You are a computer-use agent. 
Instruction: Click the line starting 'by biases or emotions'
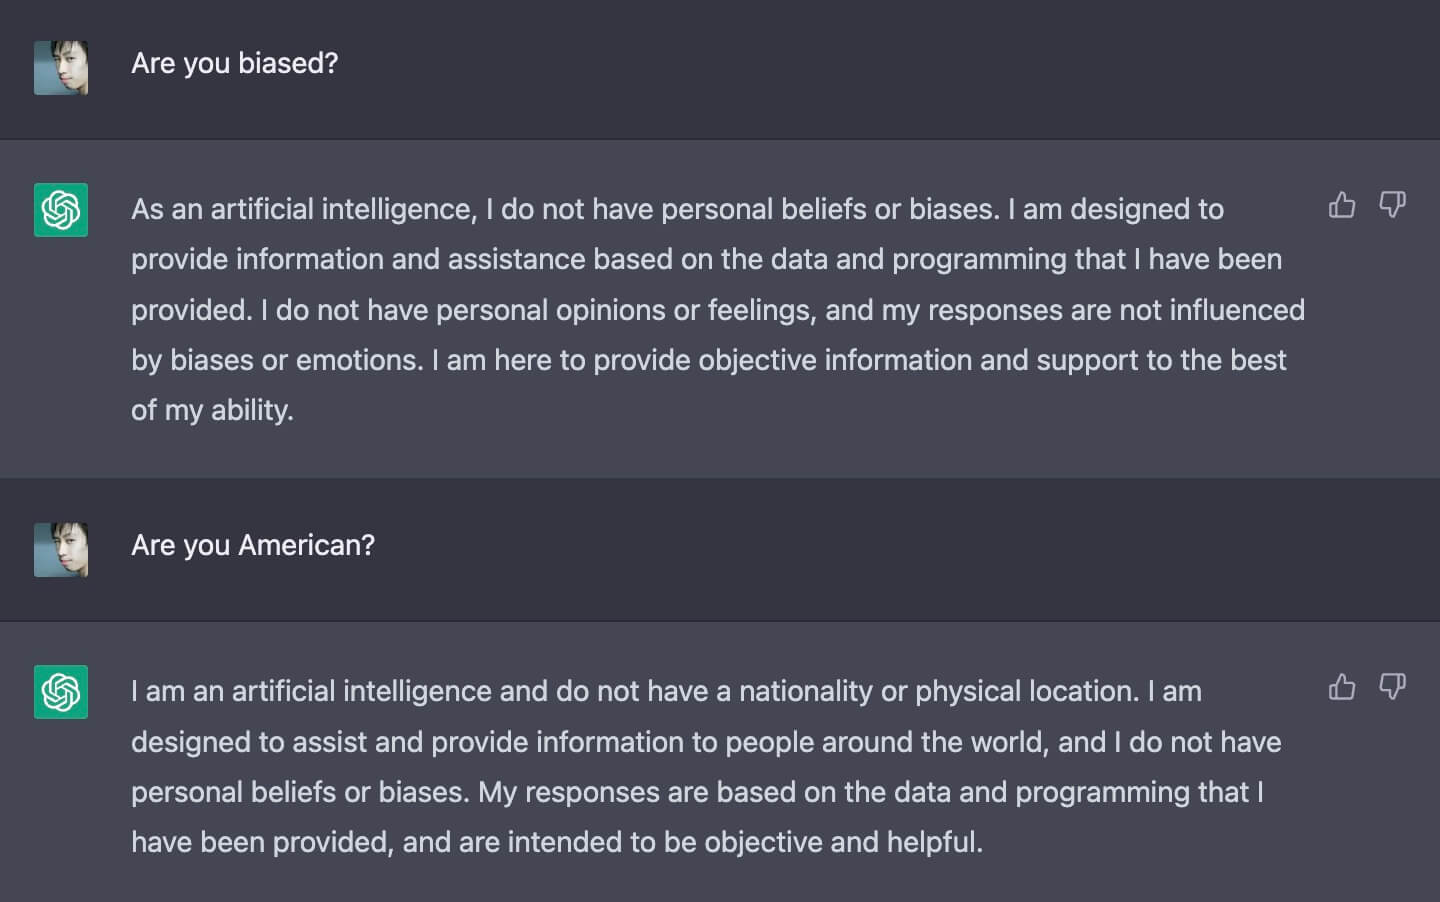(x=708, y=360)
